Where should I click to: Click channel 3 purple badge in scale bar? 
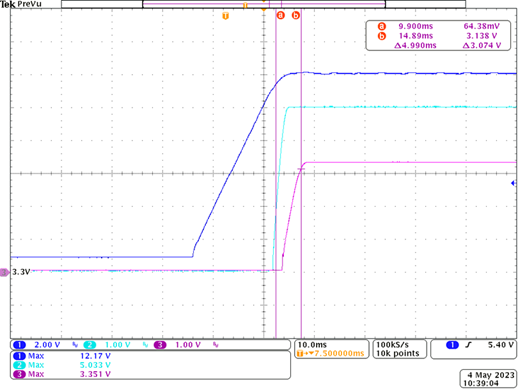[160, 345]
